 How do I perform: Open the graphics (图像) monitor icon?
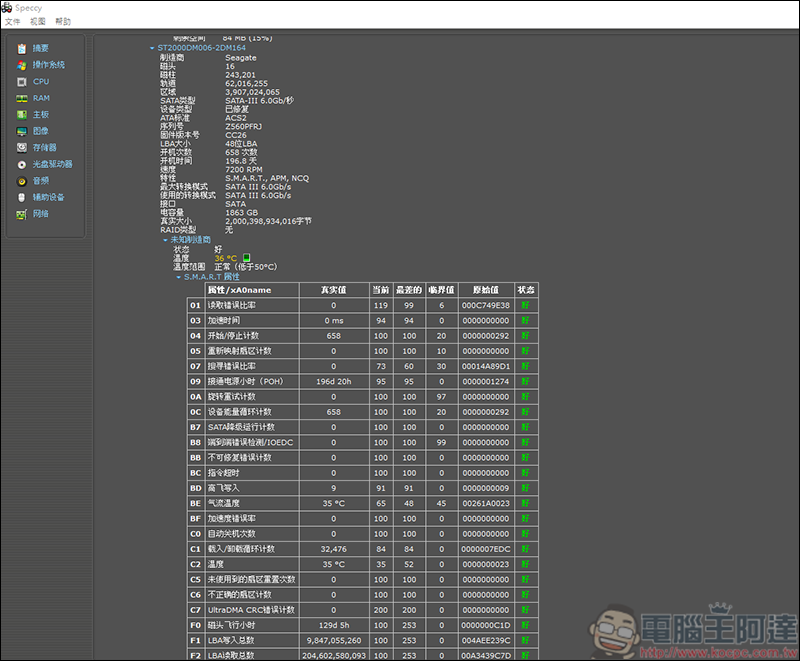22,131
